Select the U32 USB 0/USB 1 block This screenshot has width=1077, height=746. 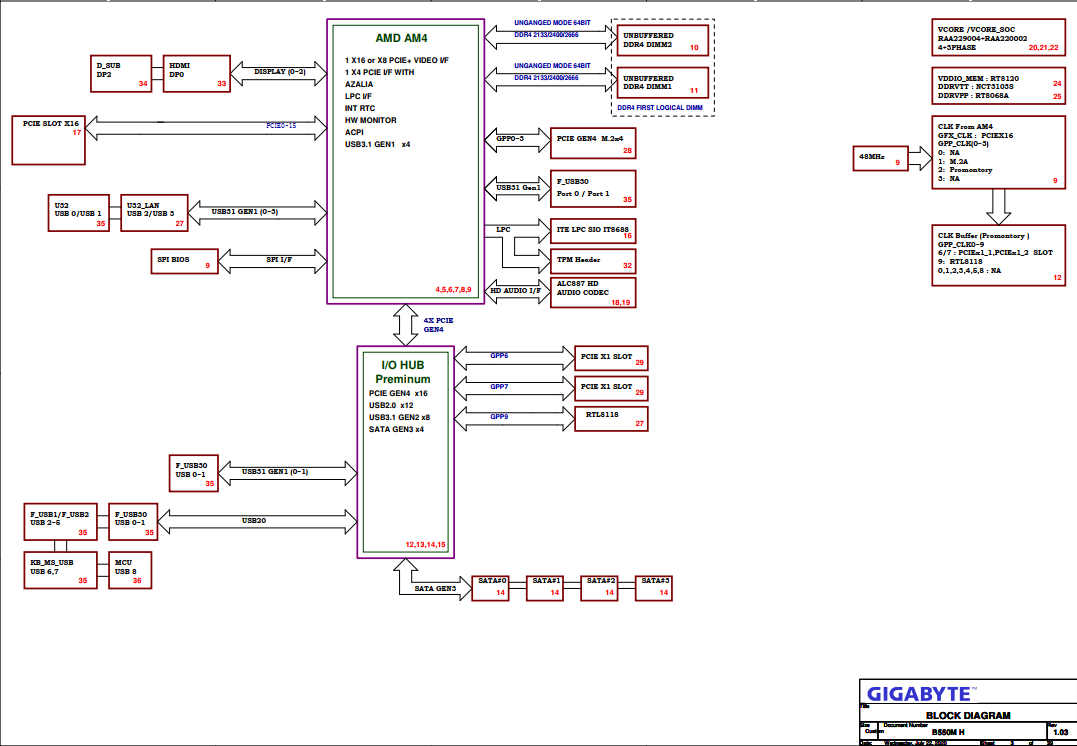pyautogui.click(x=78, y=213)
